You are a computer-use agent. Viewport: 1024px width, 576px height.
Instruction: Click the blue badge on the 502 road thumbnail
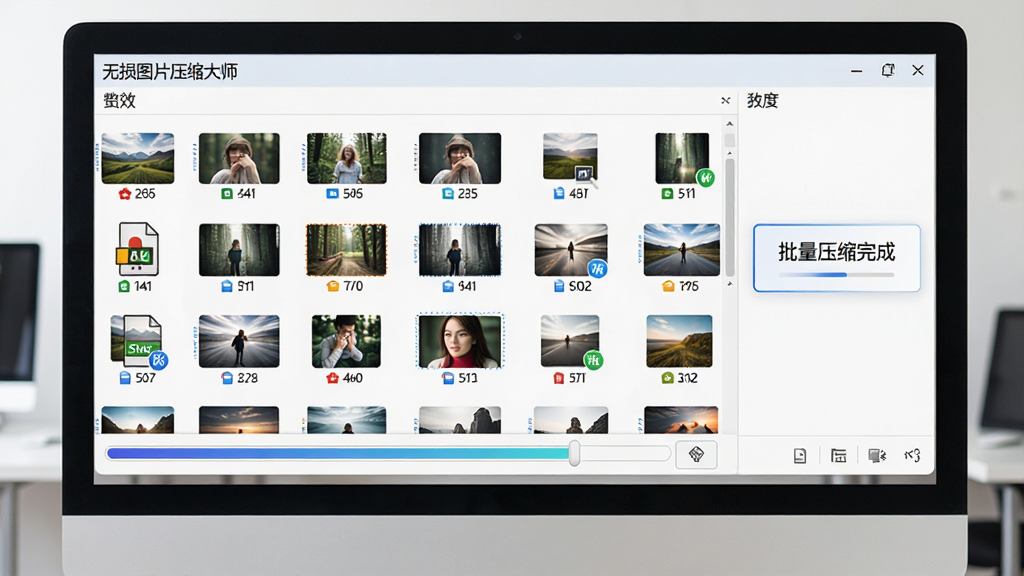click(597, 268)
